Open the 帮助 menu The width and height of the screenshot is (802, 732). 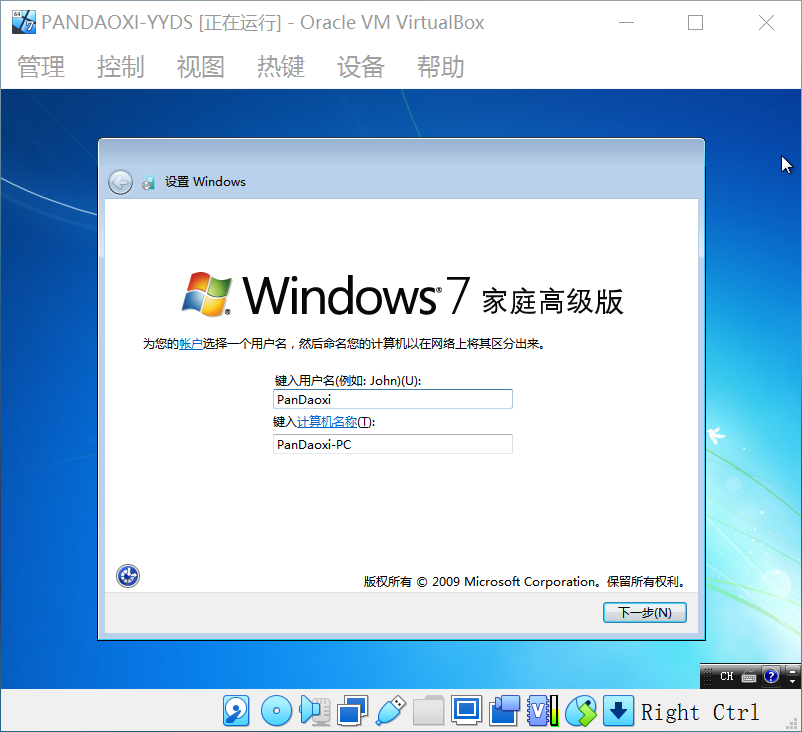click(x=440, y=67)
